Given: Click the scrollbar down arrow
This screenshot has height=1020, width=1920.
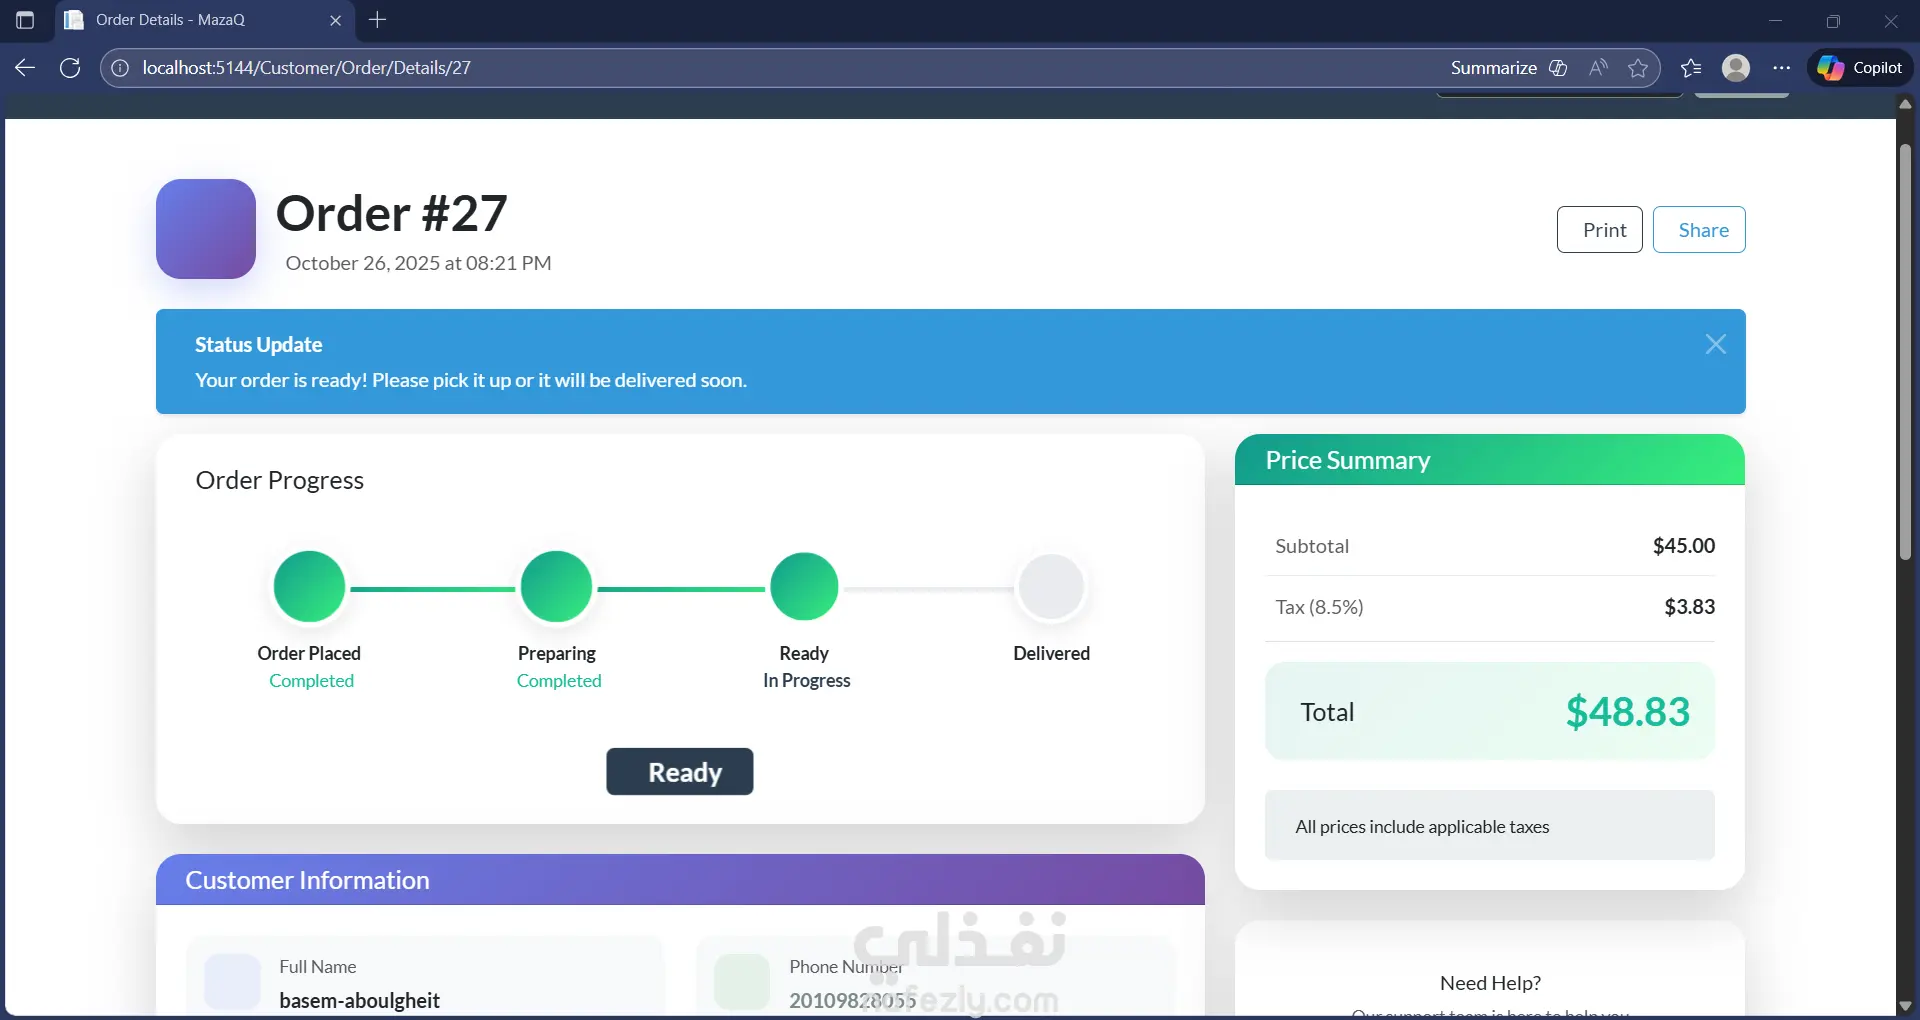Looking at the screenshot, I should point(1905,1006).
